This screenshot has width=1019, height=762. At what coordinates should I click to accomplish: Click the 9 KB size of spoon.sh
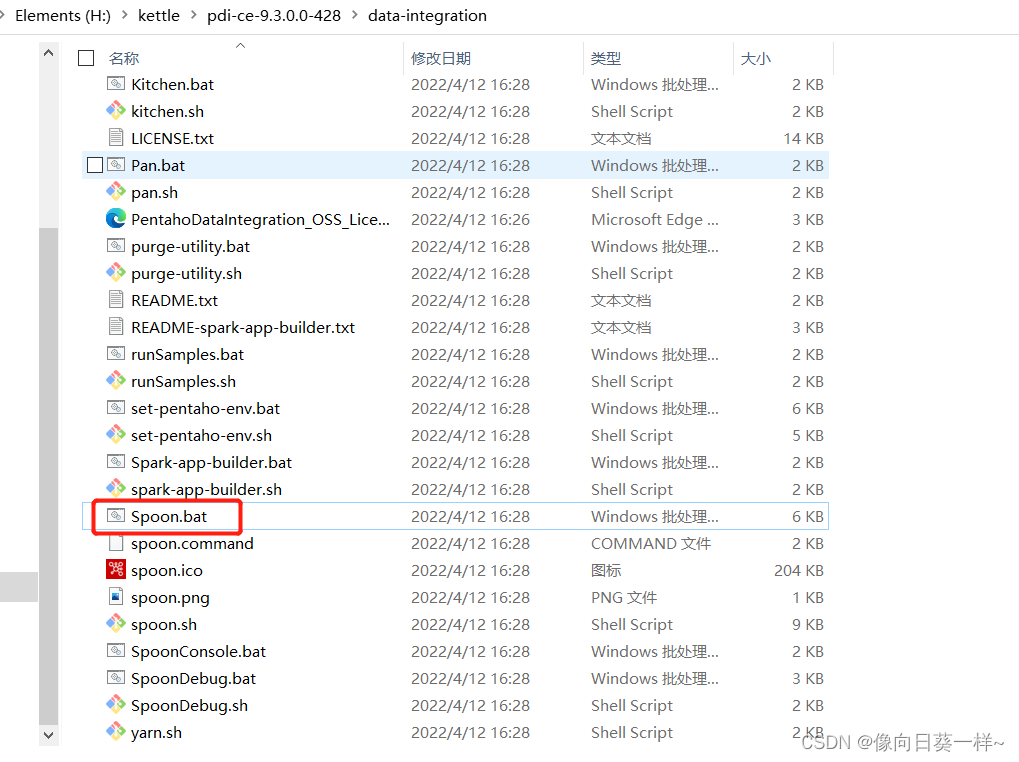click(x=808, y=624)
